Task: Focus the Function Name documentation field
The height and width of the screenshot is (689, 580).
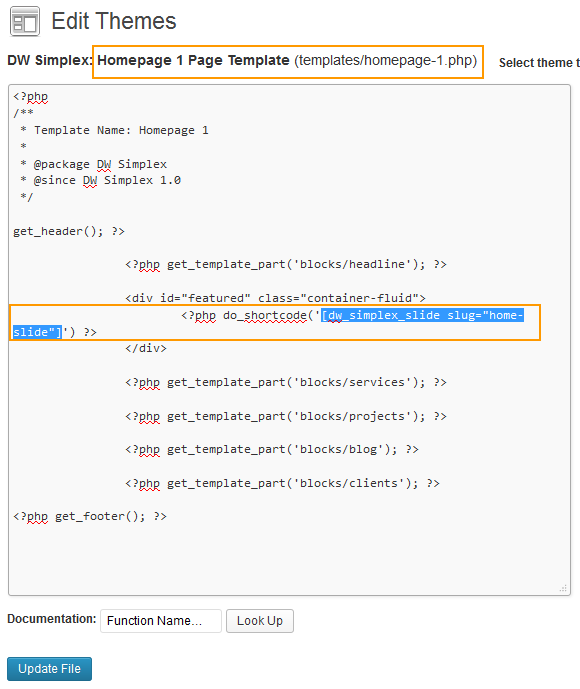Action: pos(161,620)
